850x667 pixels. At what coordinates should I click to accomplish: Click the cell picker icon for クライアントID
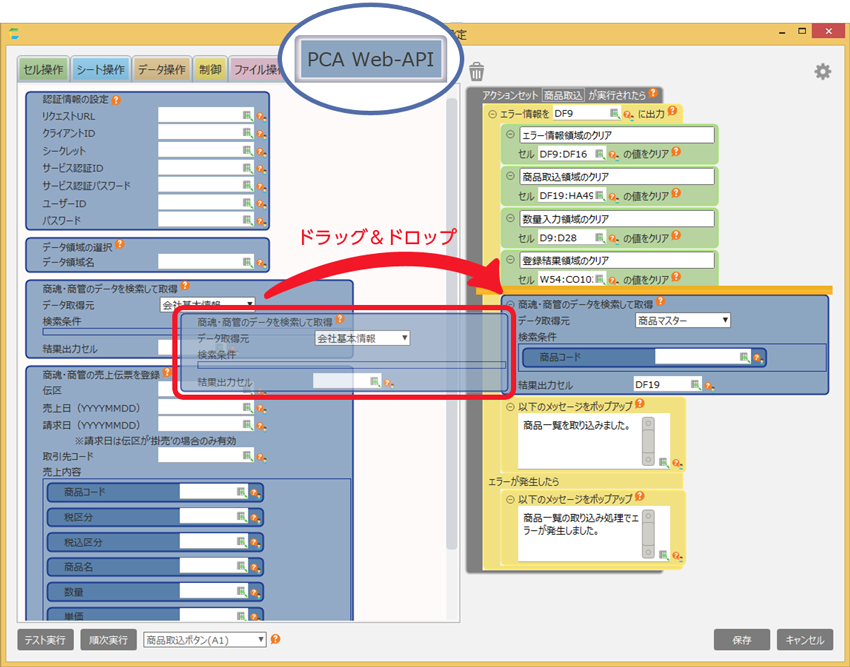[247, 133]
